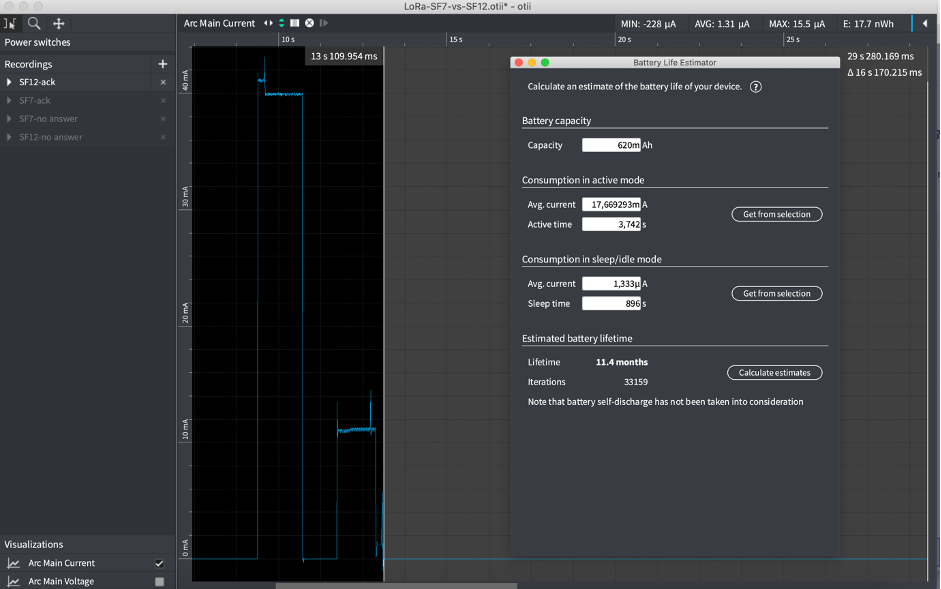
Task: Edit sleep mode Avg. current field
Action: 611,284
